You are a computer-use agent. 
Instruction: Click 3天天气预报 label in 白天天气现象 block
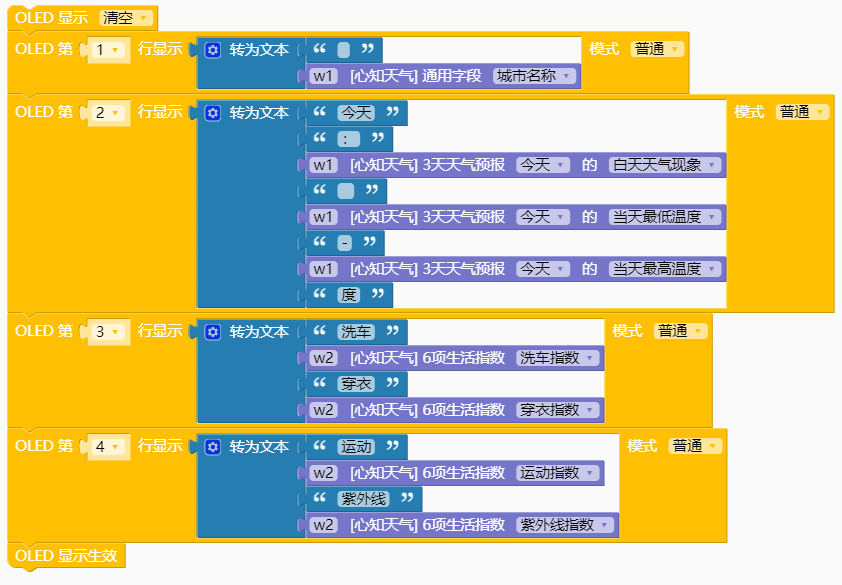pyautogui.click(x=463, y=165)
